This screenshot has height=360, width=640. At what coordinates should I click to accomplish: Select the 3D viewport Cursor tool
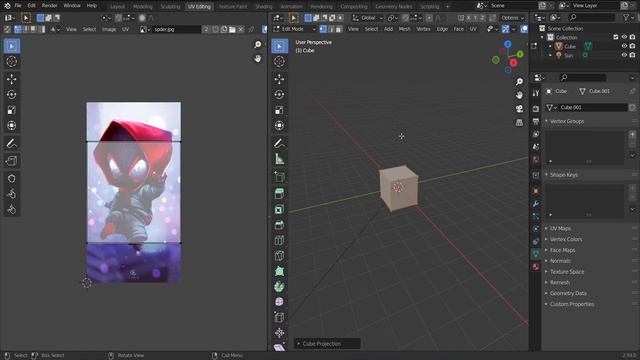(x=279, y=62)
